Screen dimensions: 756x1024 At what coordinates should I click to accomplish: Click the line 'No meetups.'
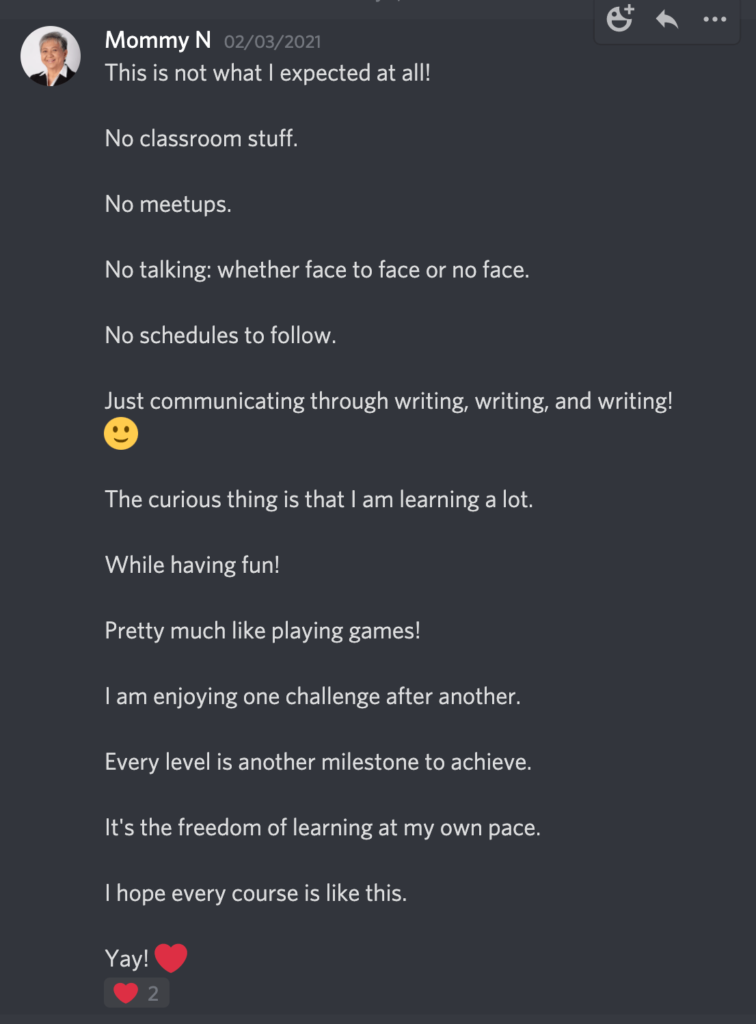168,204
